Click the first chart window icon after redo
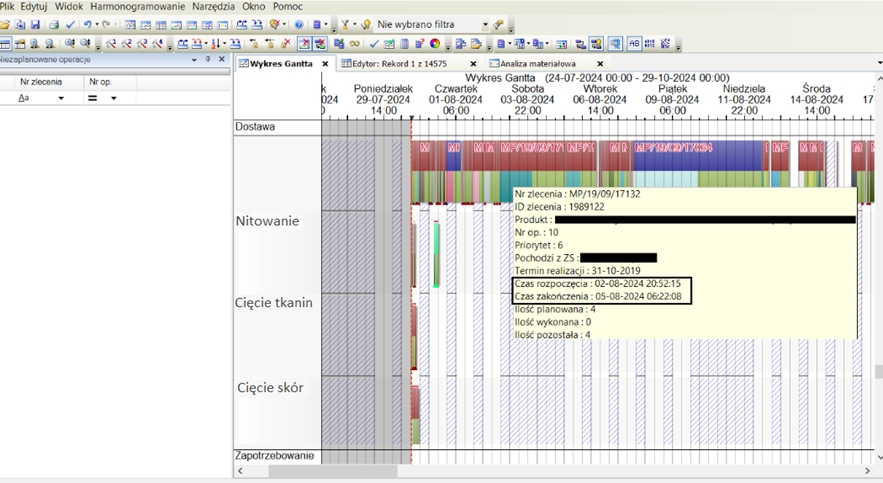Image resolution: width=883 pixels, height=483 pixels. [130, 25]
